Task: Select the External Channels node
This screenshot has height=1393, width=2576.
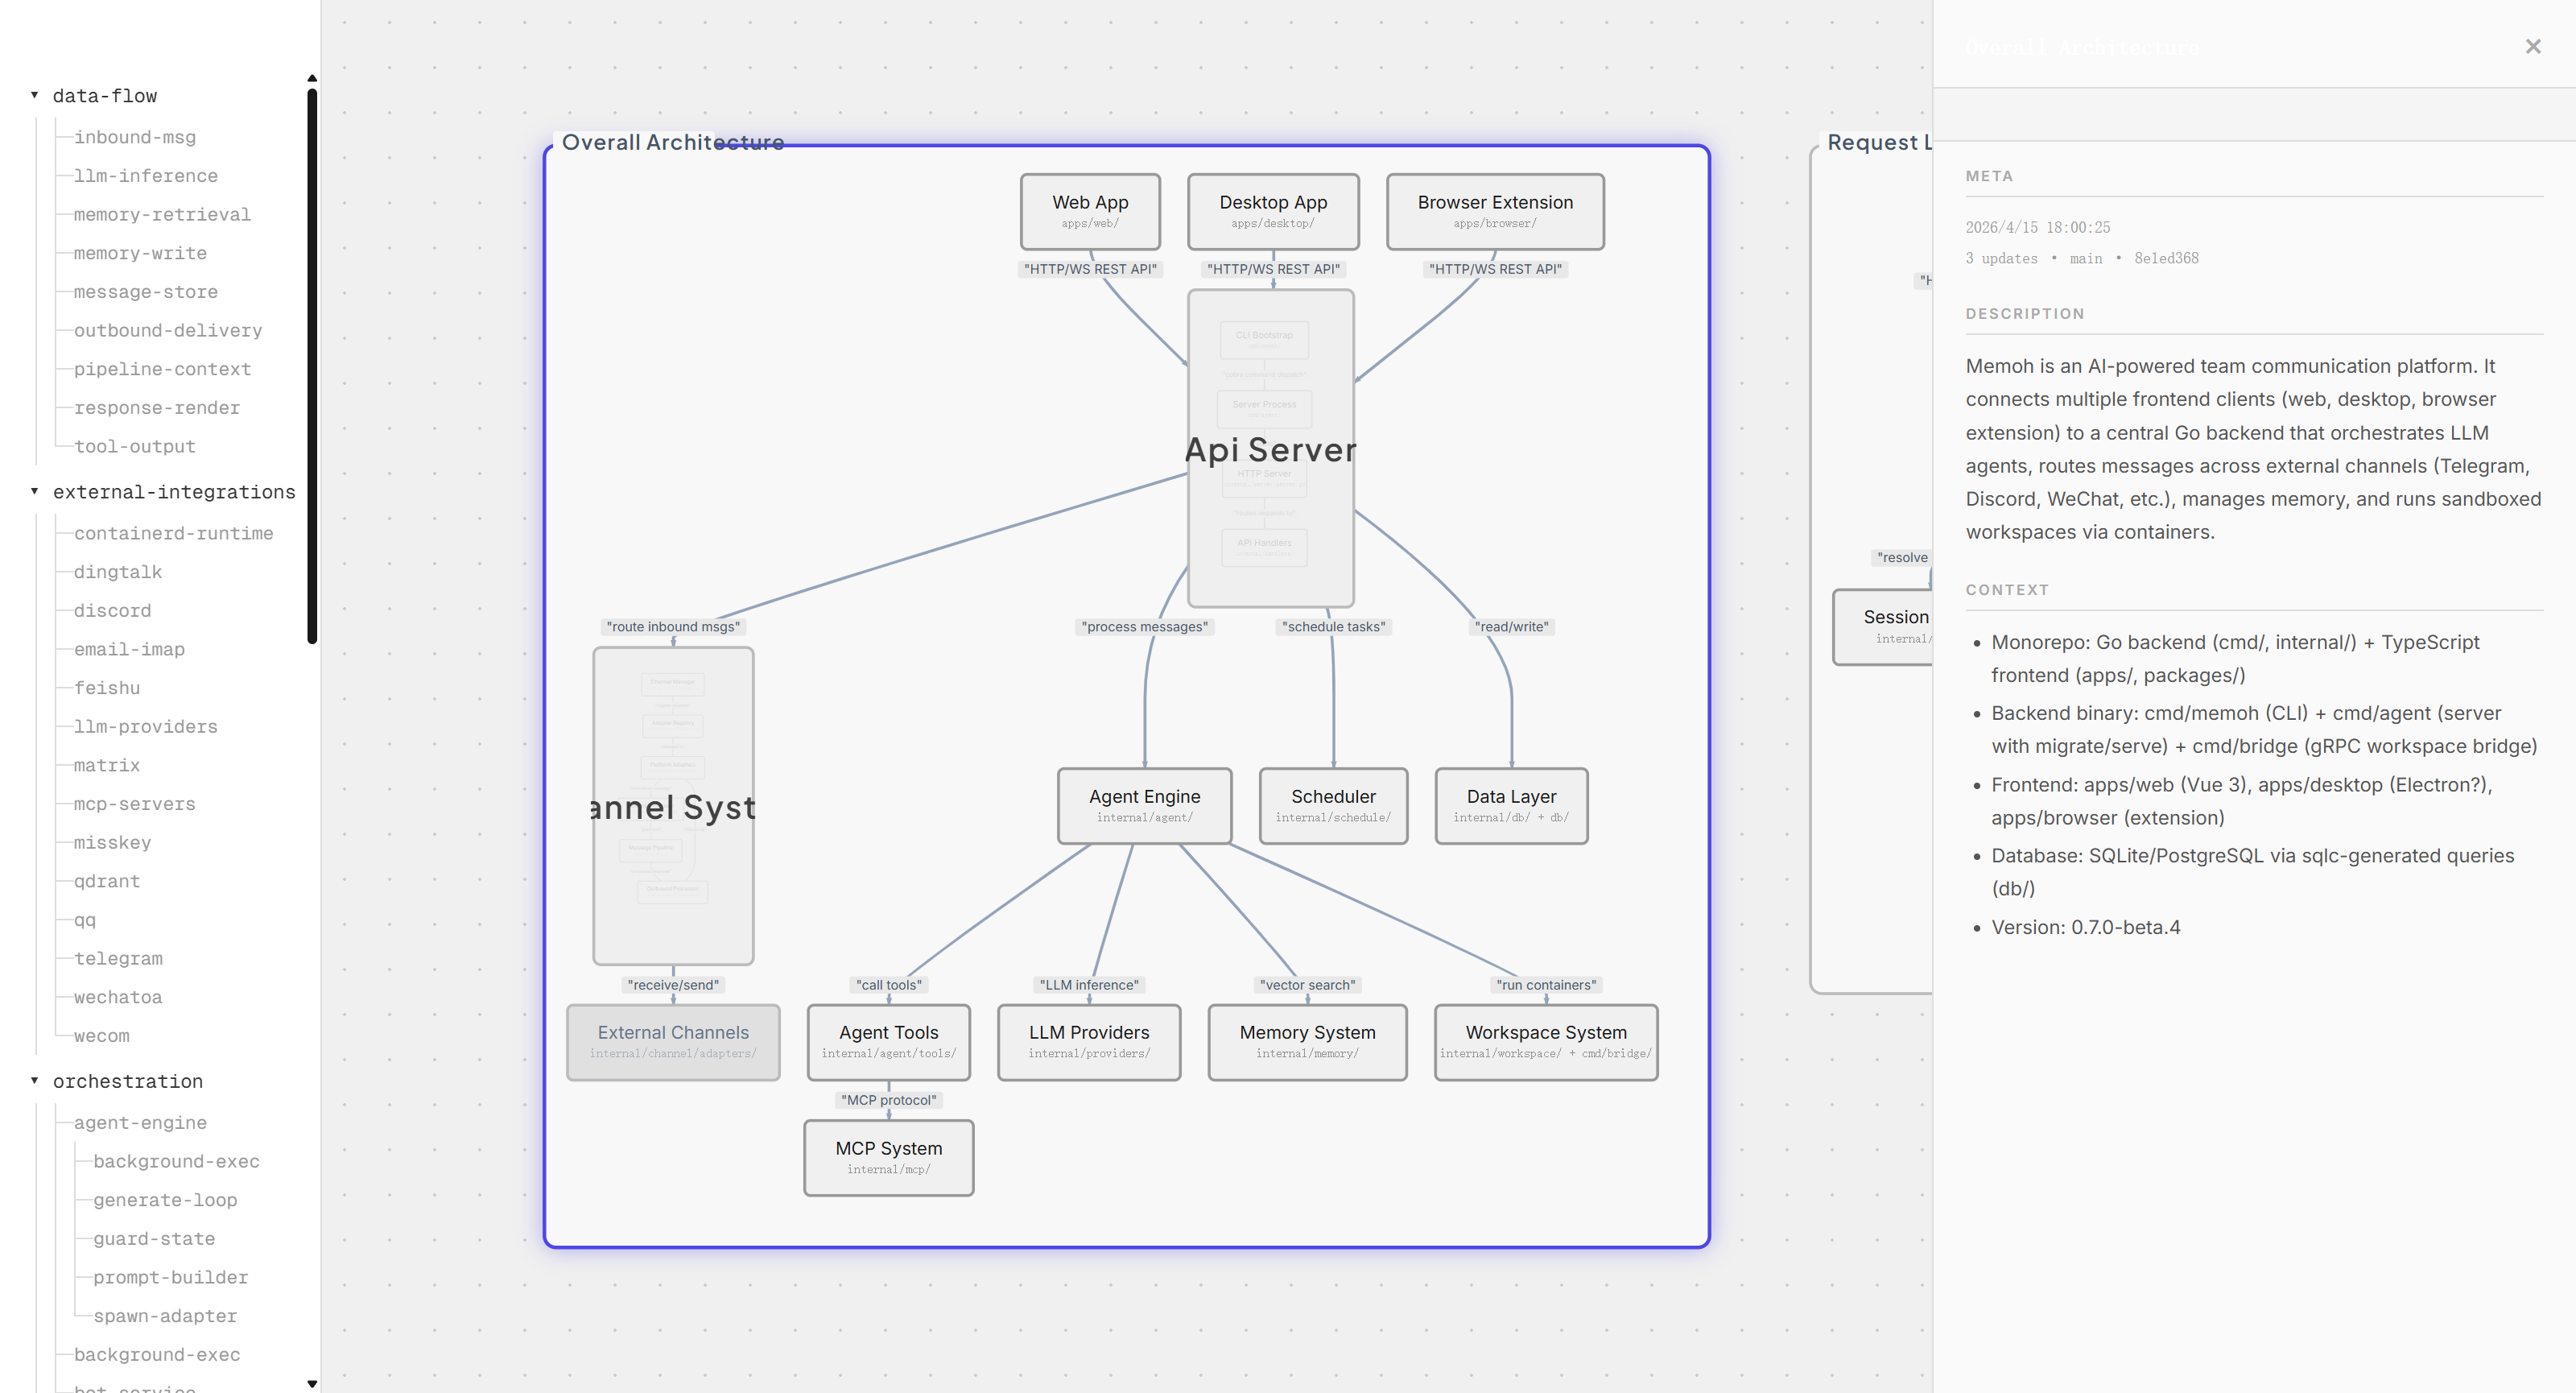Action: click(x=673, y=1041)
